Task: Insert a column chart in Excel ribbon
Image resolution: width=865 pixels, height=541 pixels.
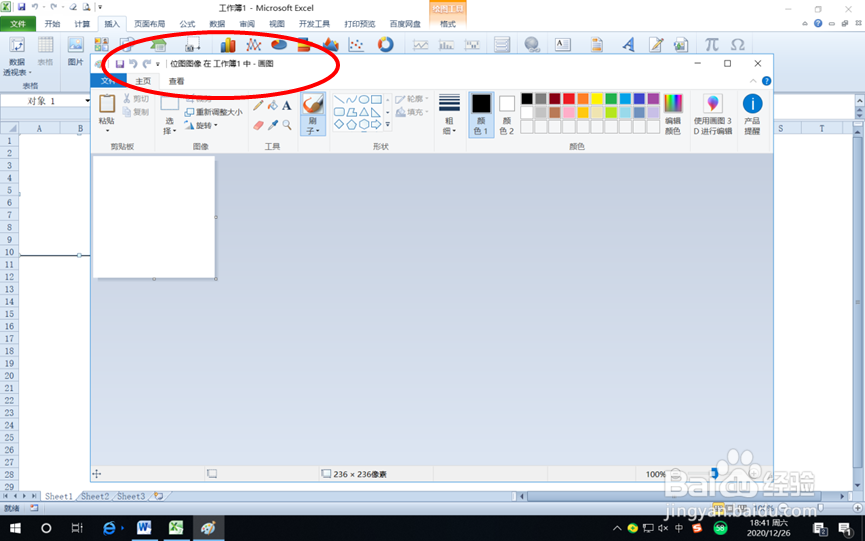Action: click(228, 45)
